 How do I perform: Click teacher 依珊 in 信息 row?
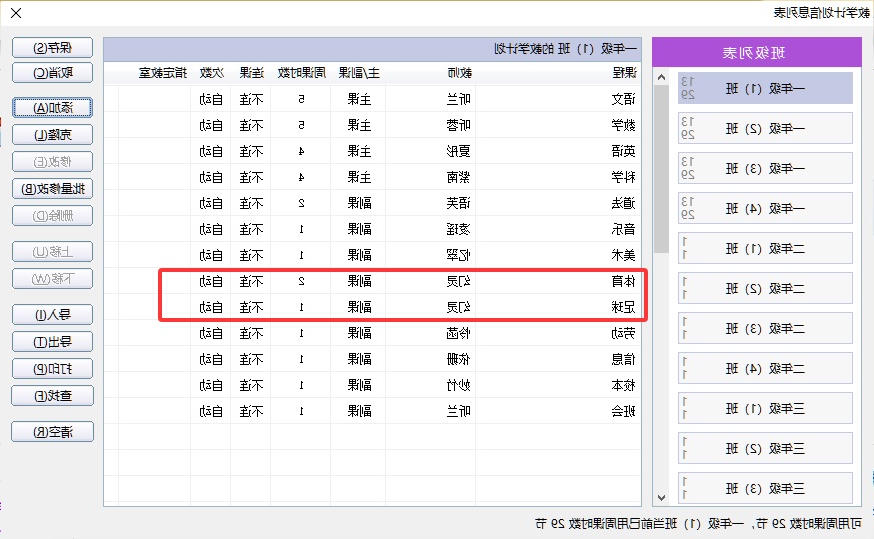pos(459,360)
